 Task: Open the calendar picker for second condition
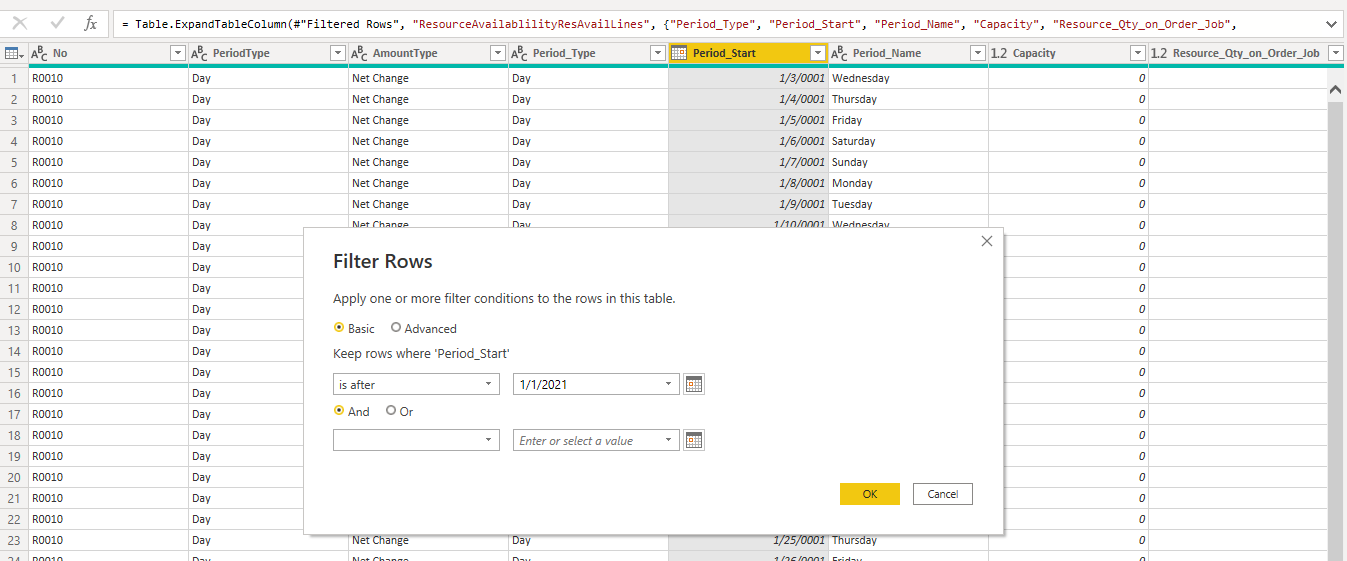point(694,440)
